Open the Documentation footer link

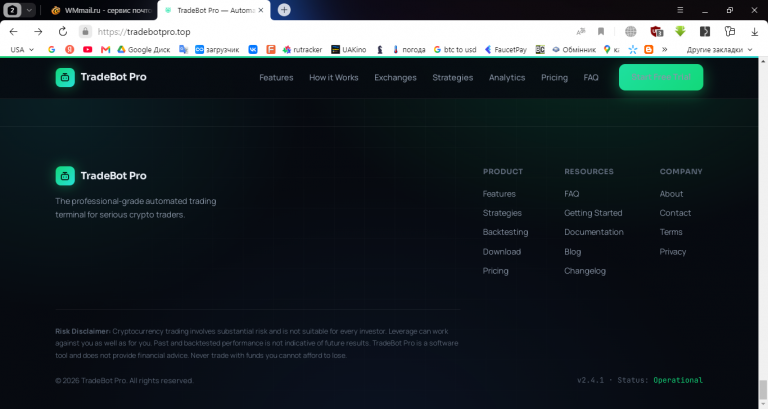[x=594, y=232]
